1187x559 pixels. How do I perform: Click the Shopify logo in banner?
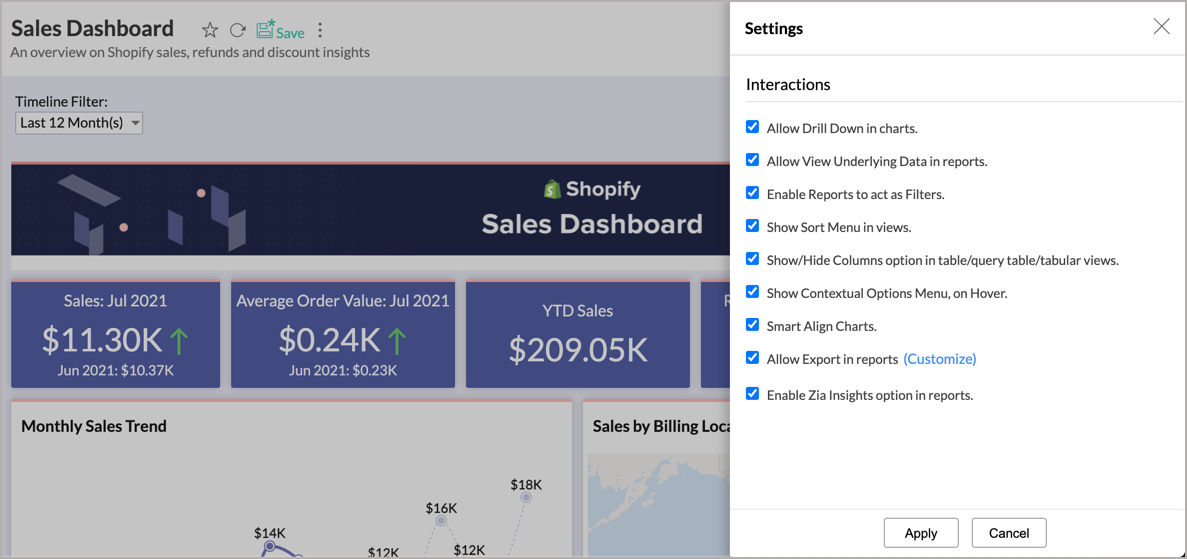coord(552,189)
